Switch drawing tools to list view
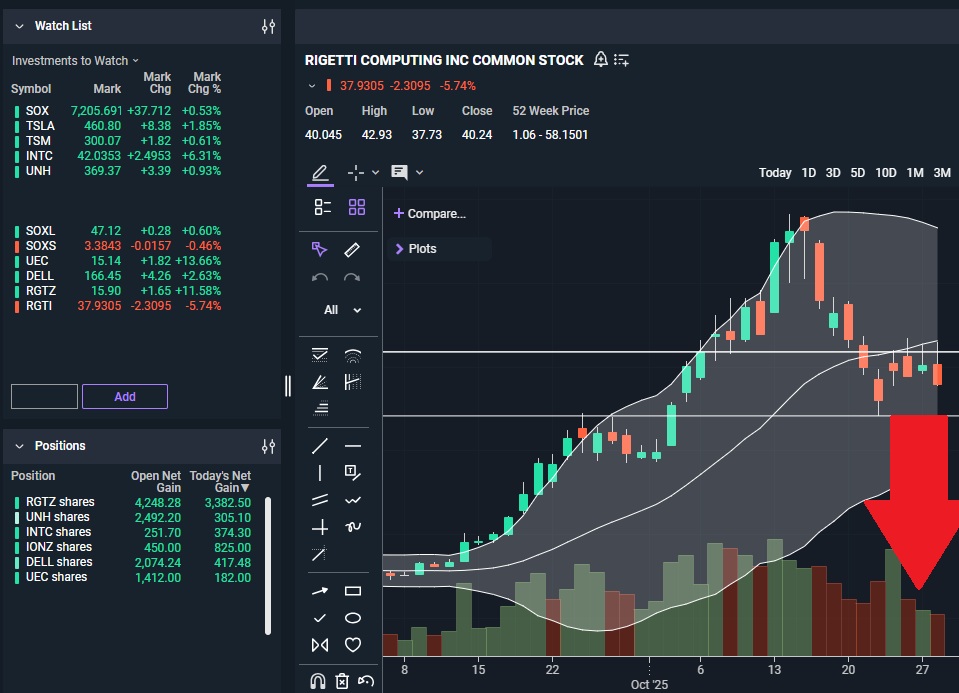The width and height of the screenshot is (959, 693). [x=322, y=207]
